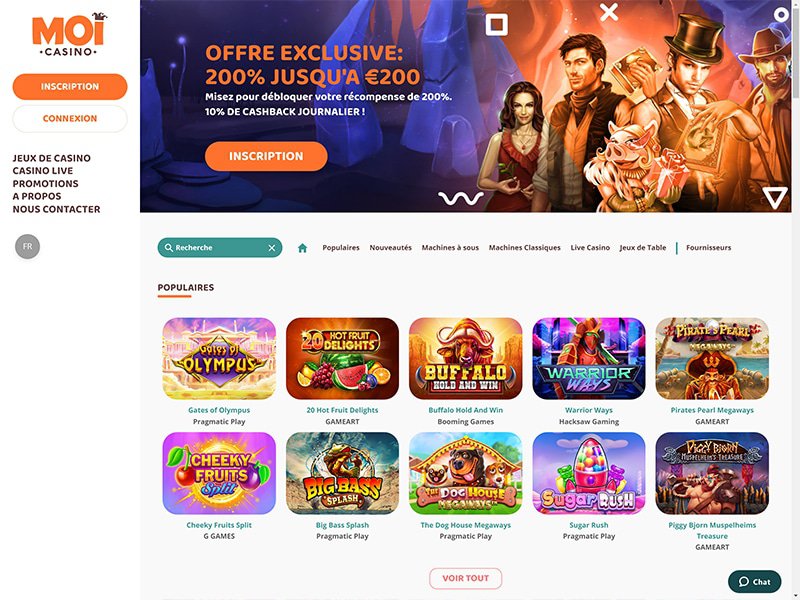Viewport: 800px width, 600px height.
Task: Open the FR language selector
Action: [28, 246]
